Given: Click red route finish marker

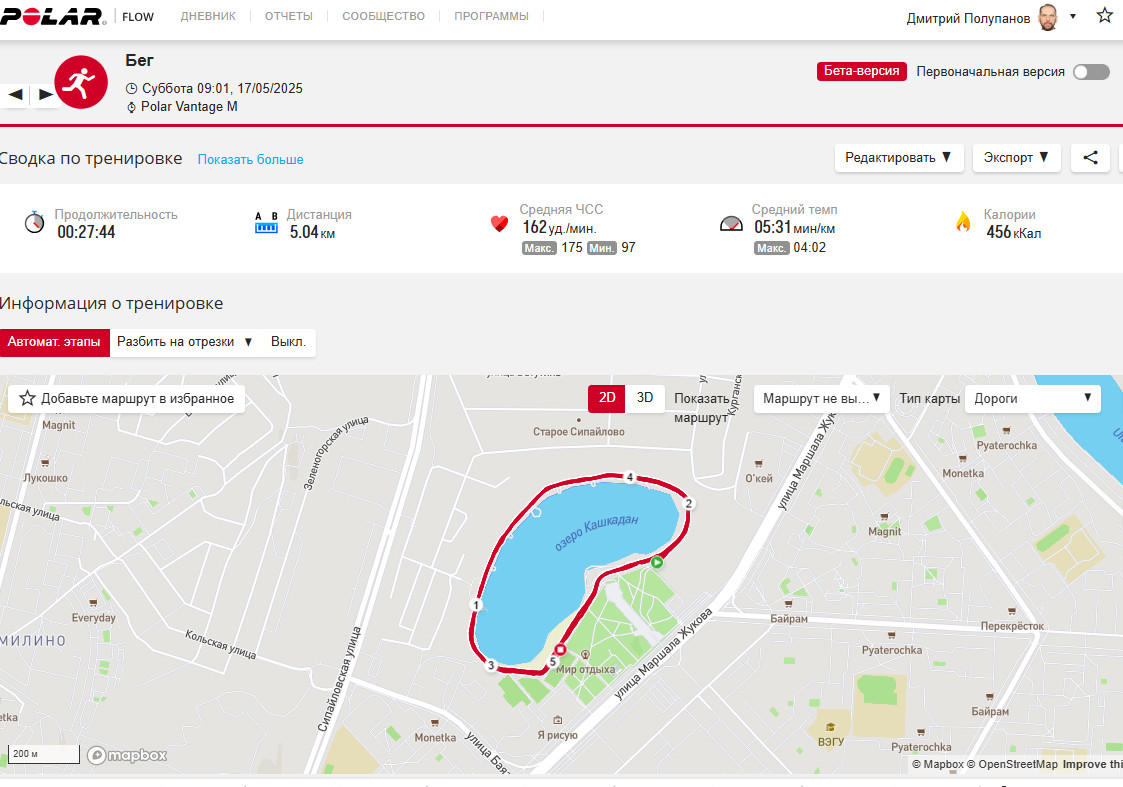Looking at the screenshot, I should point(560,650).
